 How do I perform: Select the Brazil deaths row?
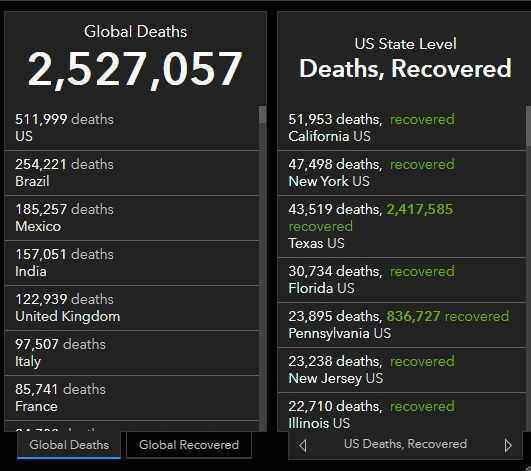tap(132, 173)
